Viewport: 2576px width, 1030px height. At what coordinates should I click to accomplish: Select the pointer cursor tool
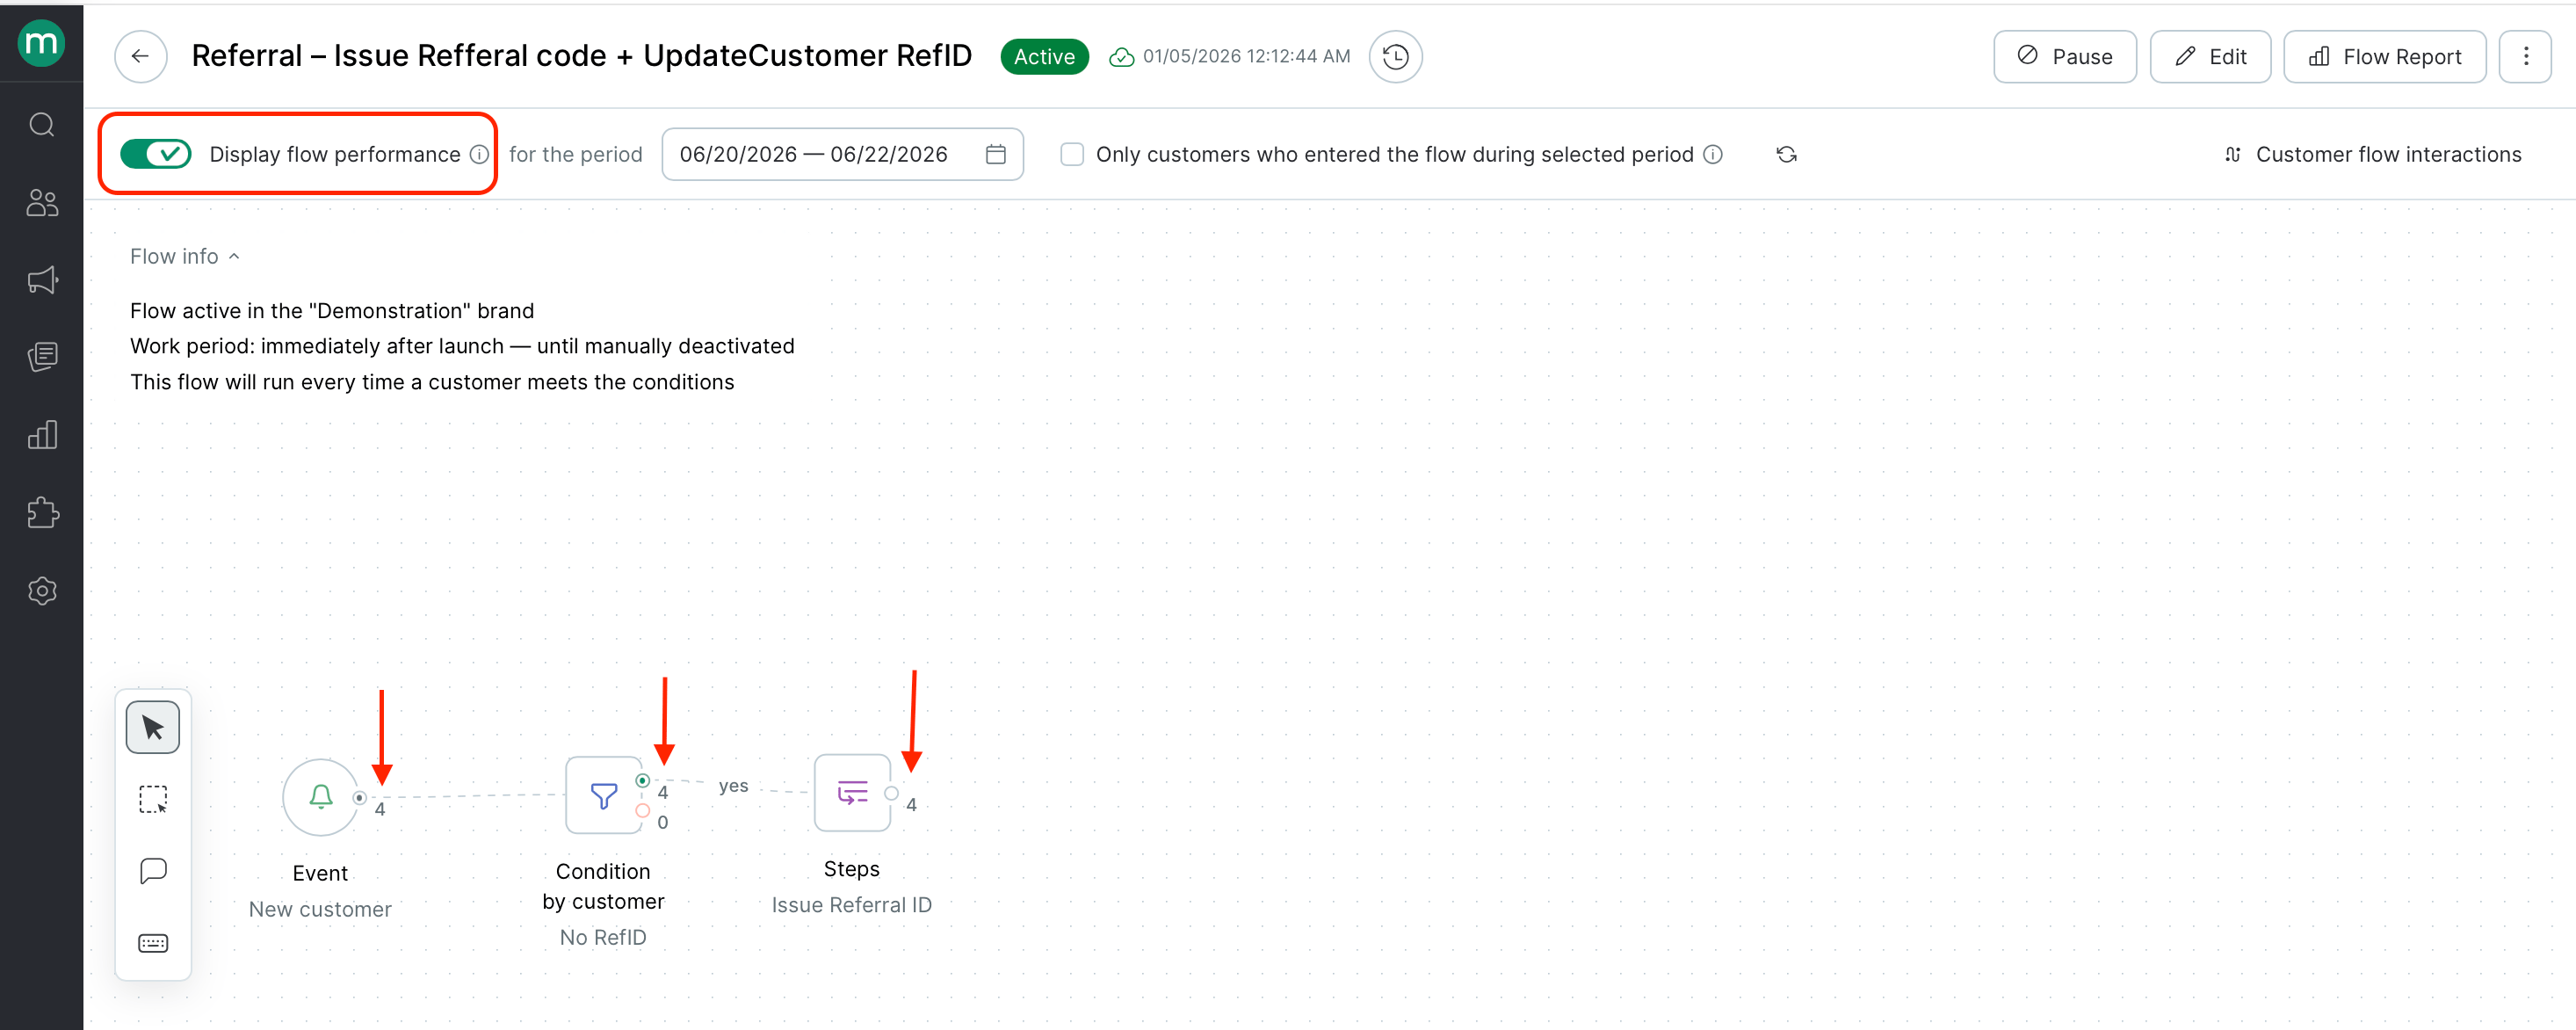pos(153,727)
